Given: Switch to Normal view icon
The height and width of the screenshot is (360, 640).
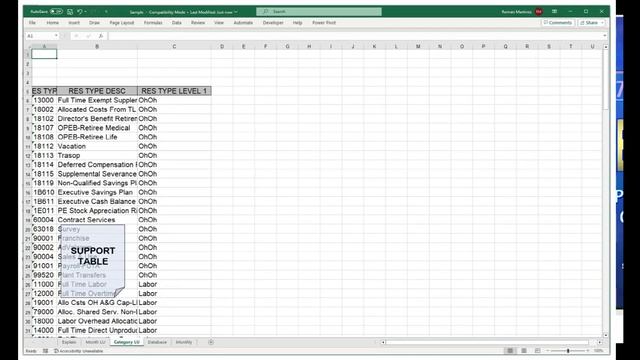Looking at the screenshot, I should click(x=510, y=351).
